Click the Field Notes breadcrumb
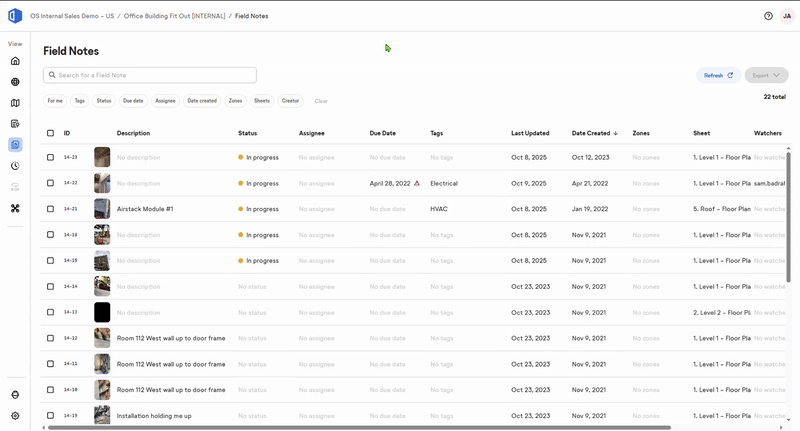This screenshot has height=431, width=800. [x=252, y=16]
